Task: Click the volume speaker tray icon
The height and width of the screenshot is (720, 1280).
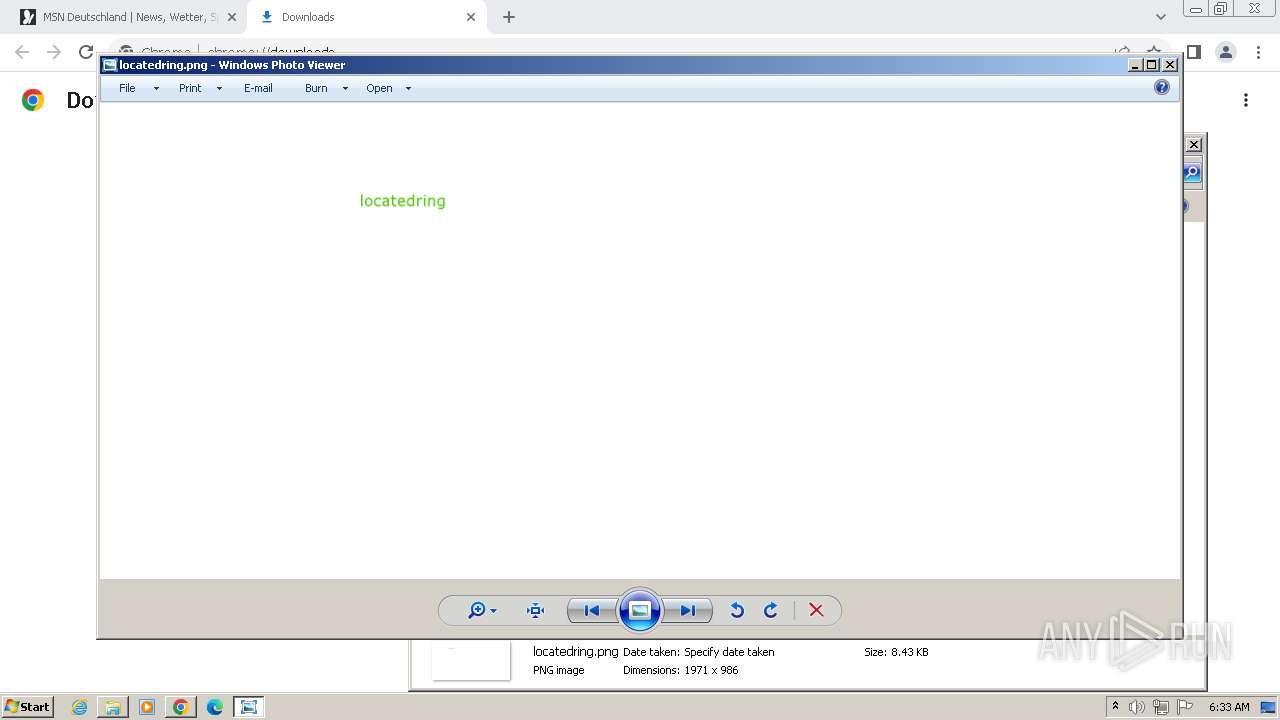Action: tap(1137, 707)
